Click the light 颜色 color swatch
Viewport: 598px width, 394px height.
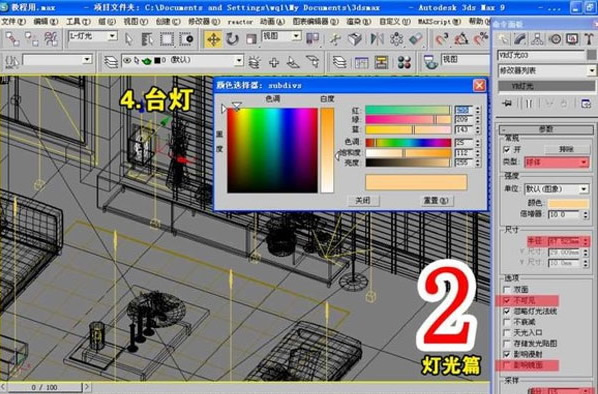point(568,203)
